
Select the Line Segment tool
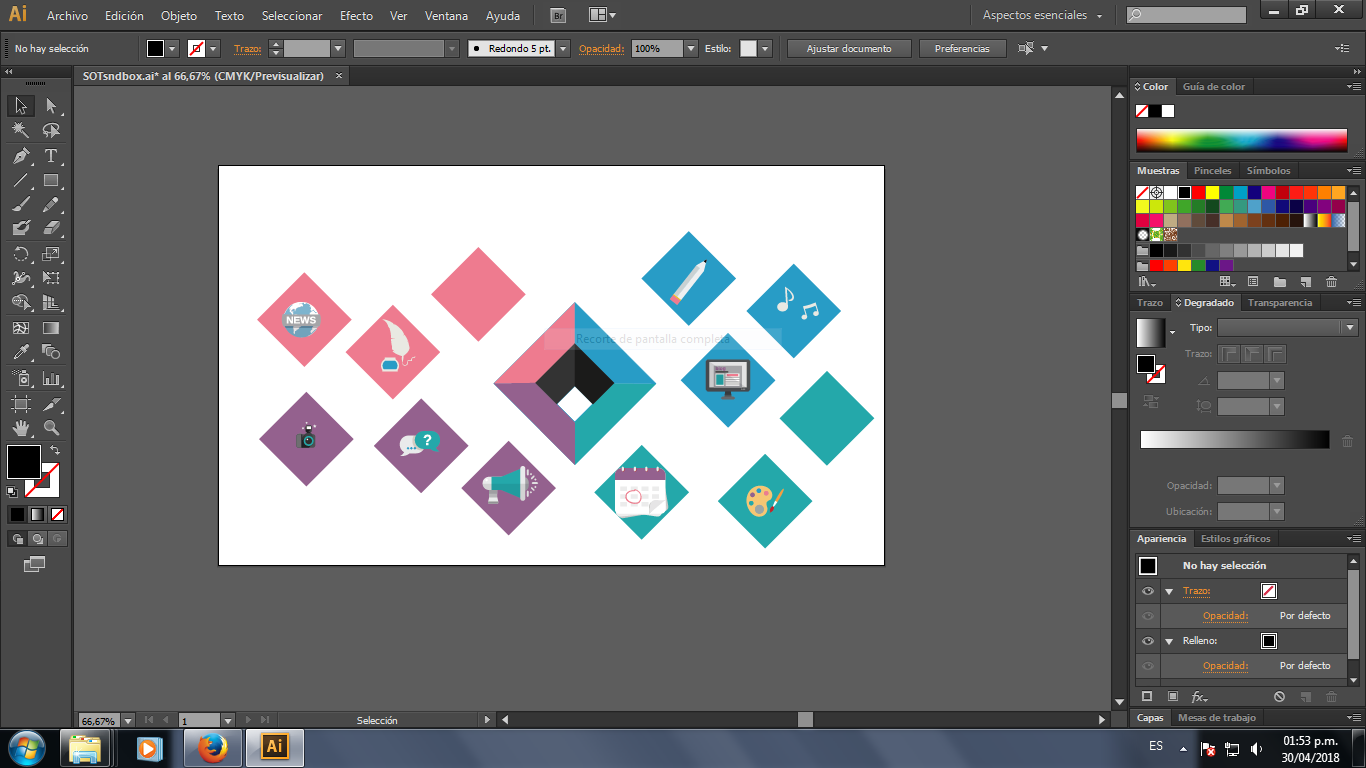click(20, 181)
